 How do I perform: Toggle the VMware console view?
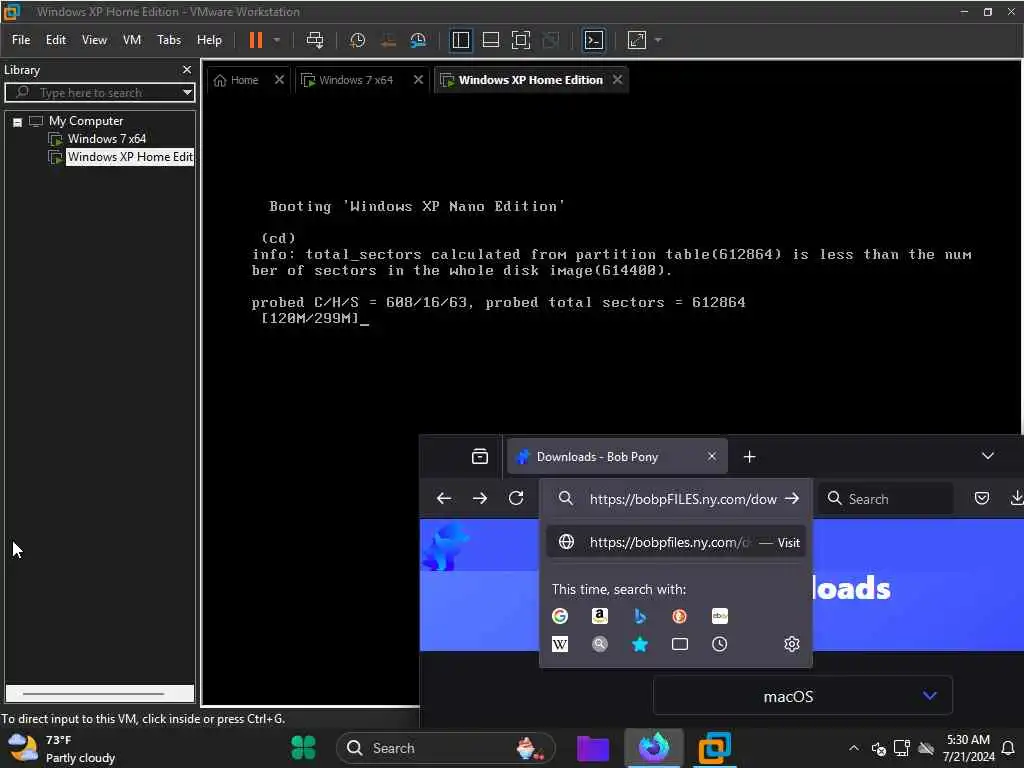(594, 40)
